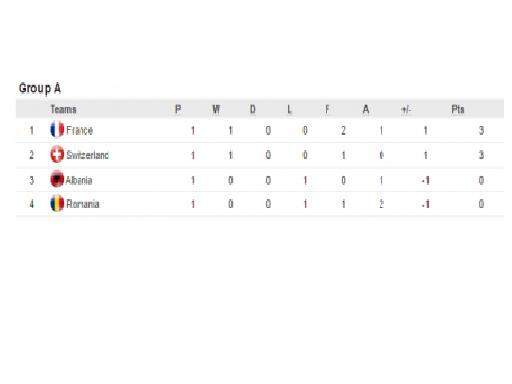
Task: Click the Switzerland flag icon
Action: (x=57, y=155)
